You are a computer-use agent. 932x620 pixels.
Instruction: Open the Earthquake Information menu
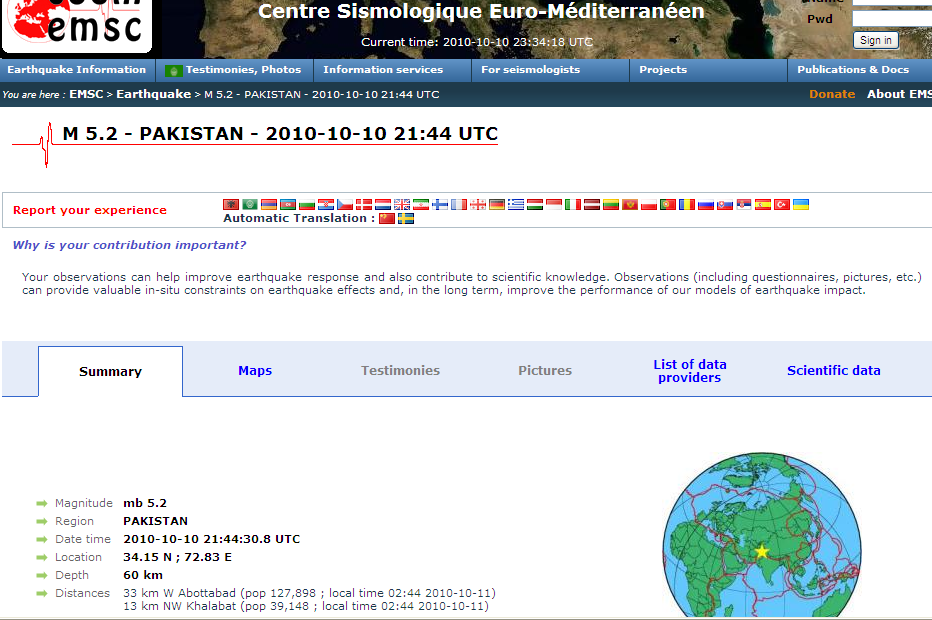77,70
